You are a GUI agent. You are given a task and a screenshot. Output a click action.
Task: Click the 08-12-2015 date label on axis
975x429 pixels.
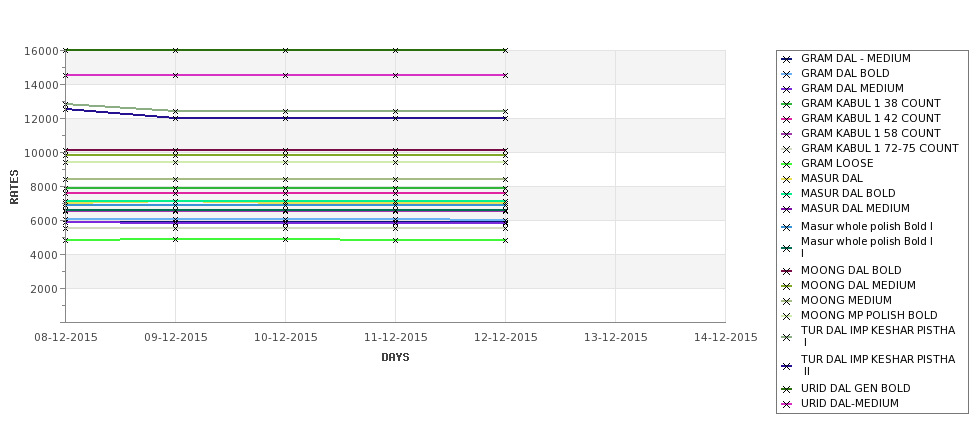tap(66, 338)
